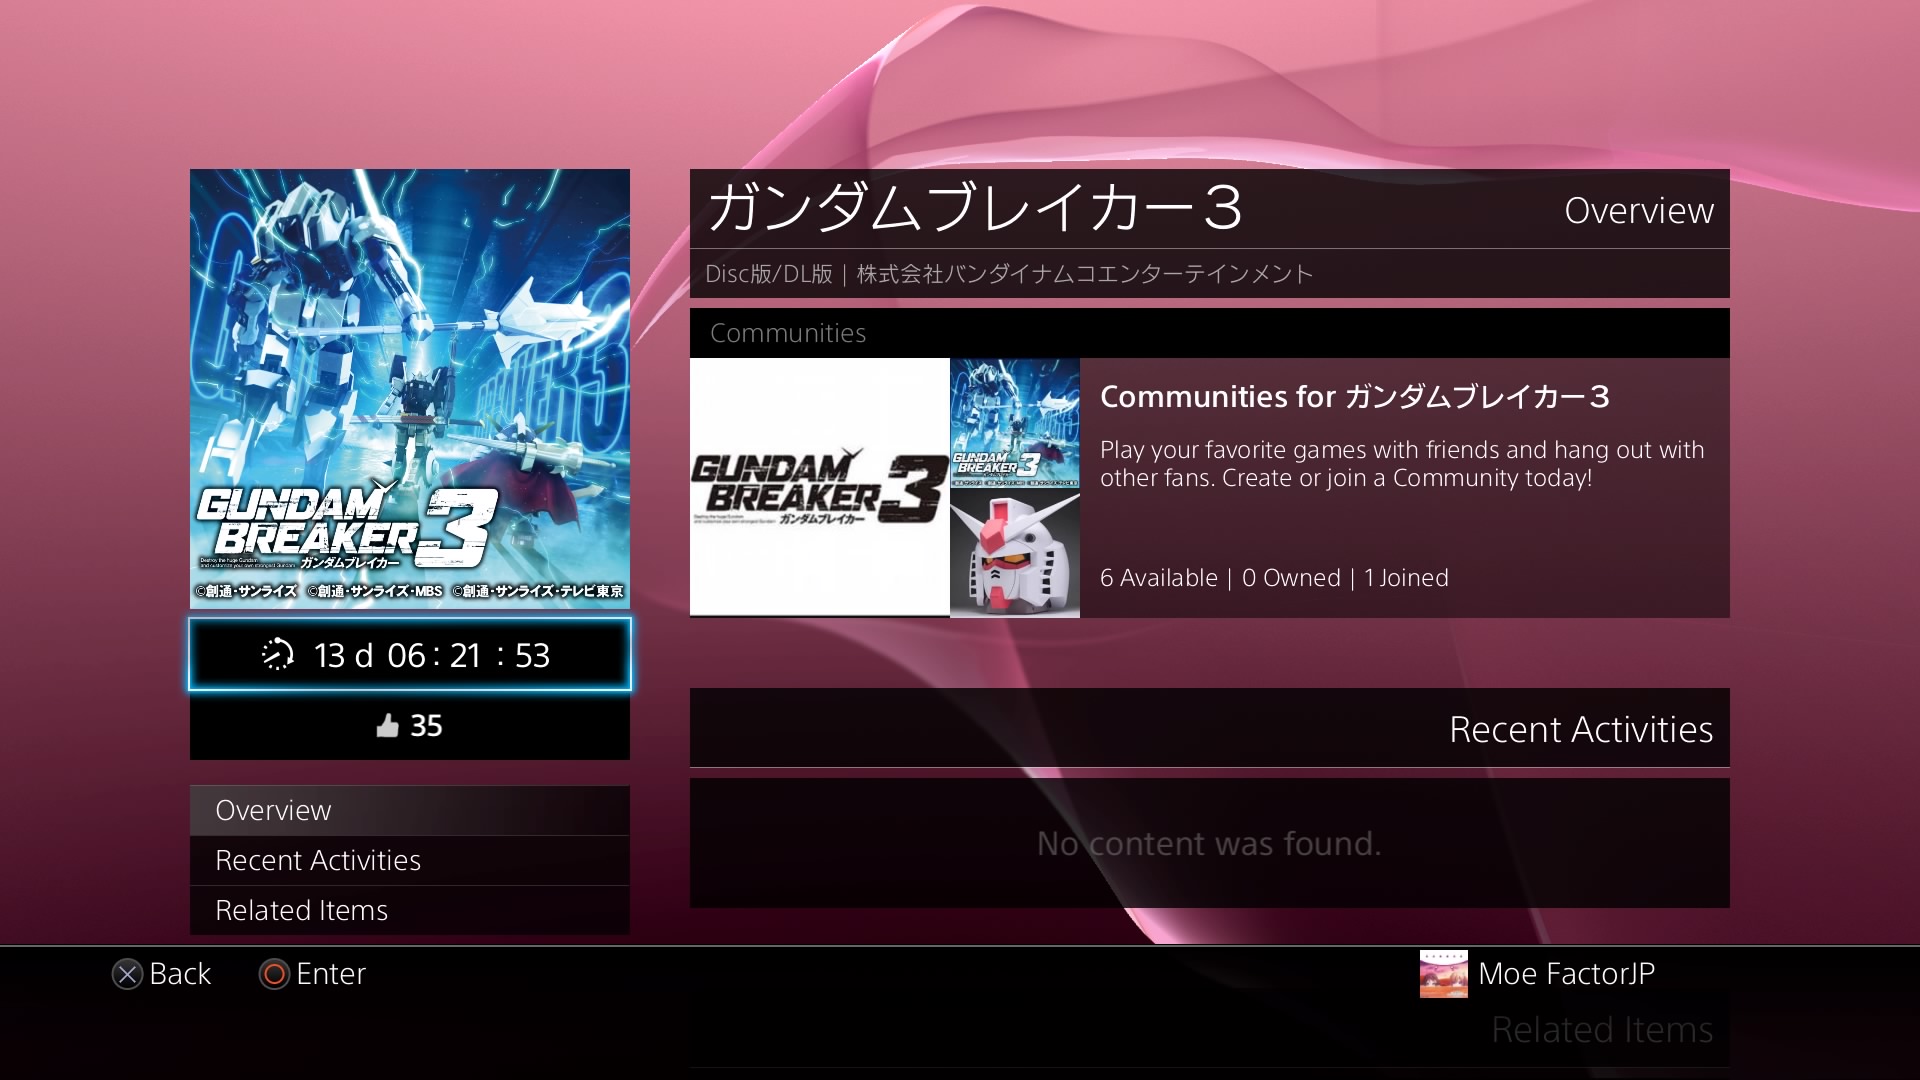Image resolution: width=1920 pixels, height=1080 pixels.
Task: Select the Overview menu item
Action: [x=410, y=810]
